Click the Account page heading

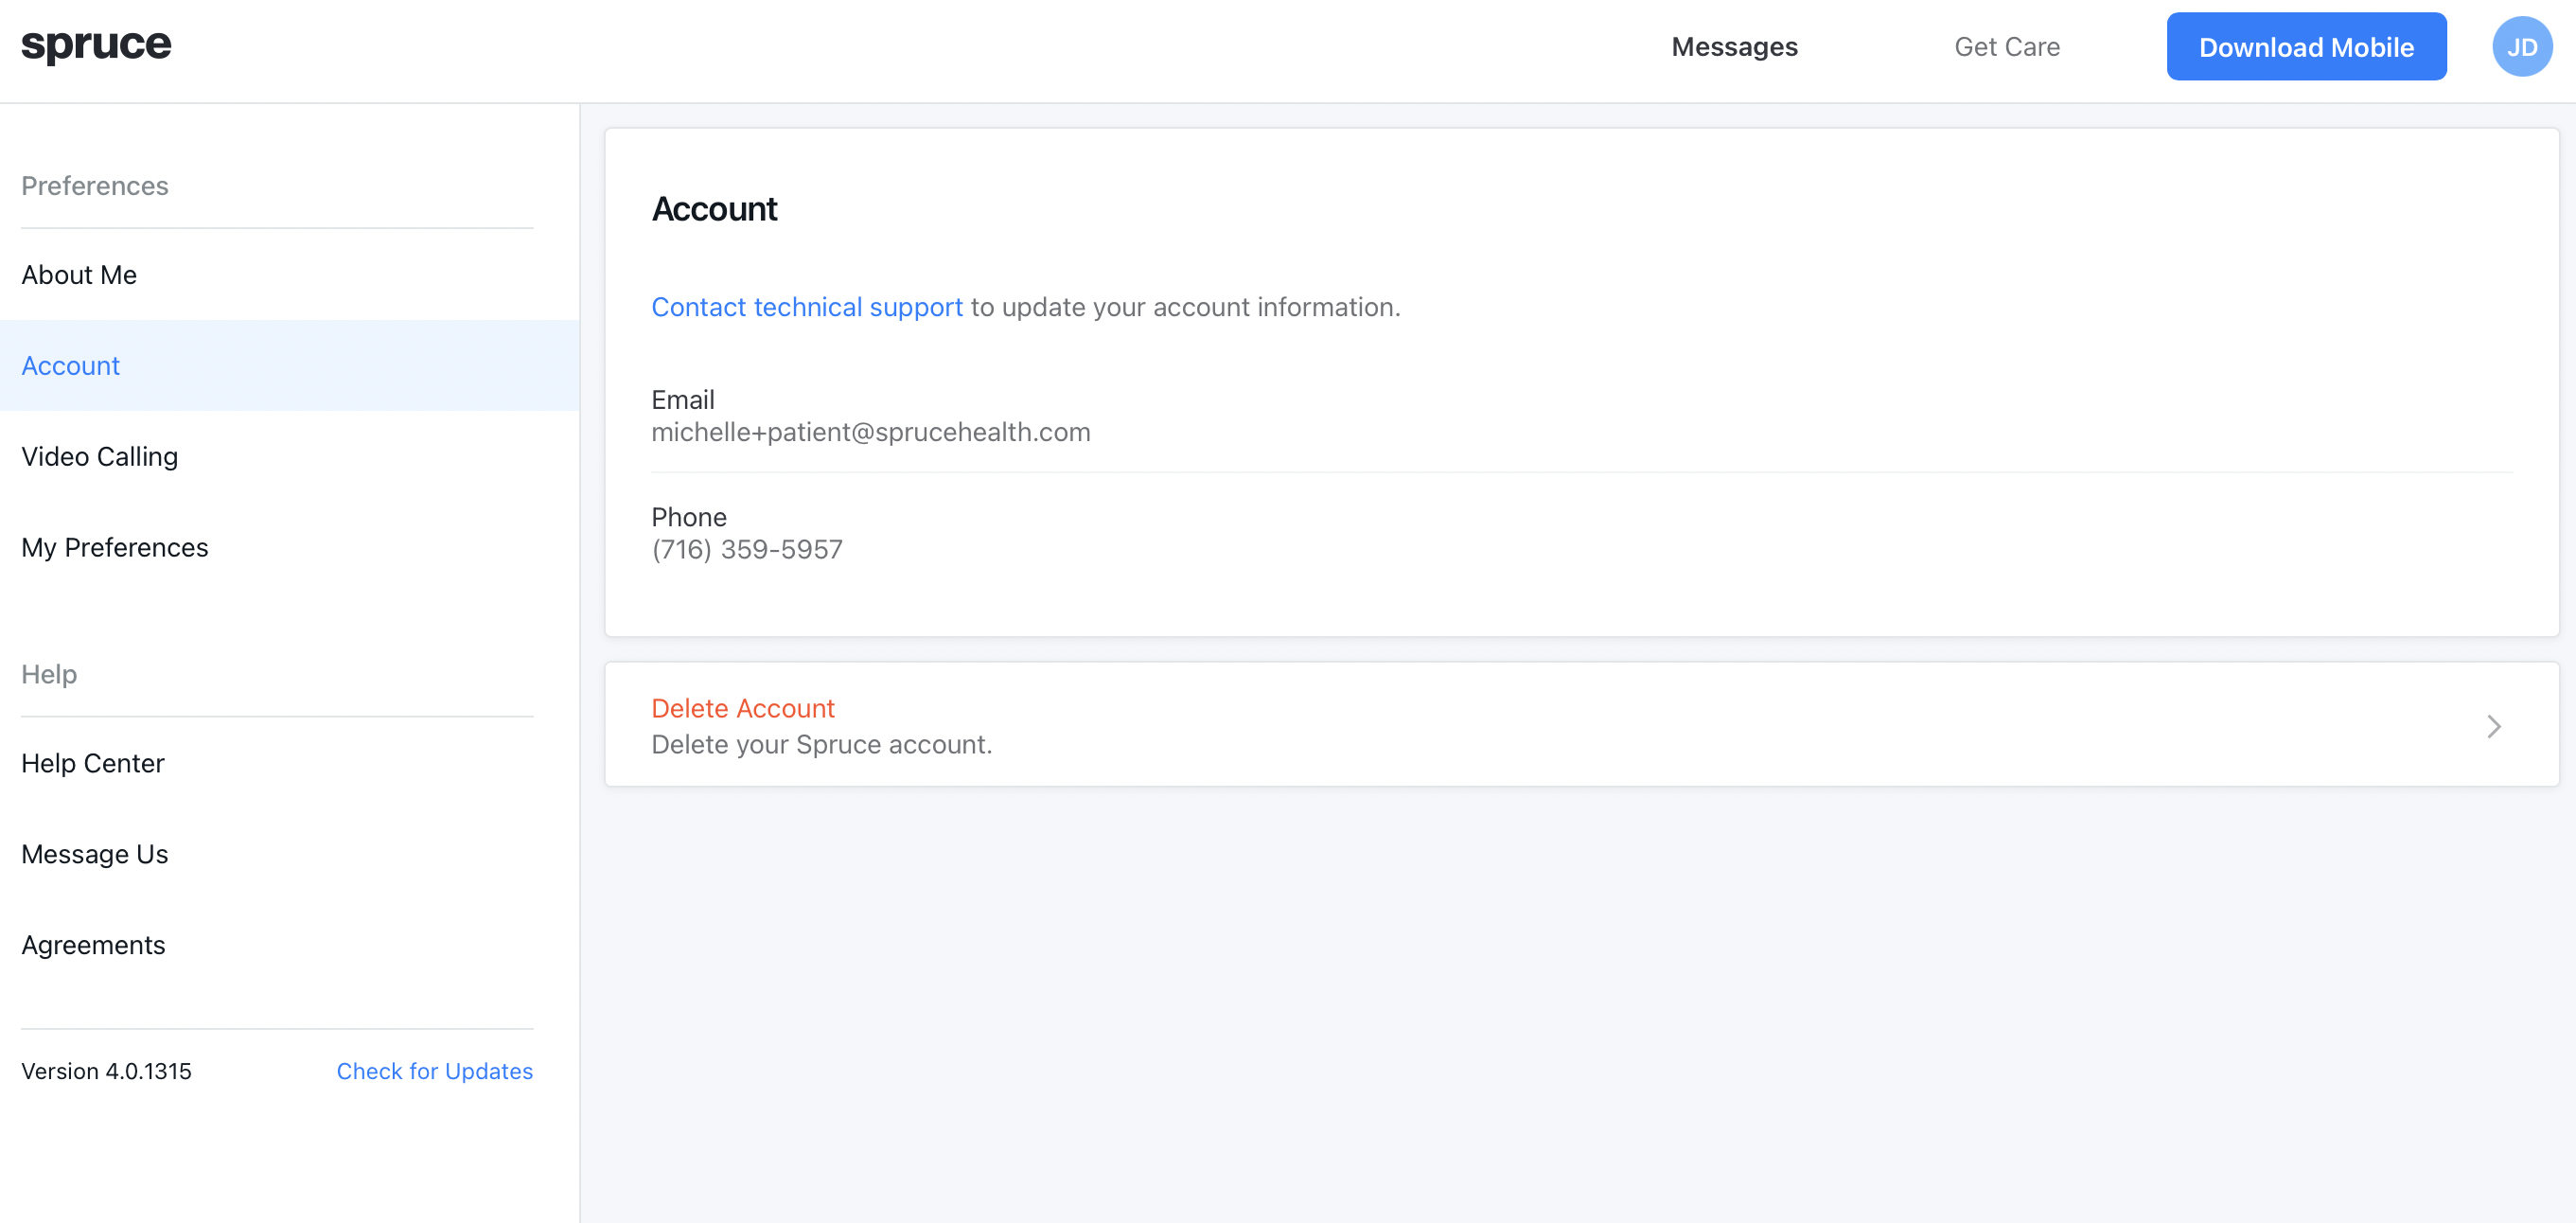coord(714,208)
